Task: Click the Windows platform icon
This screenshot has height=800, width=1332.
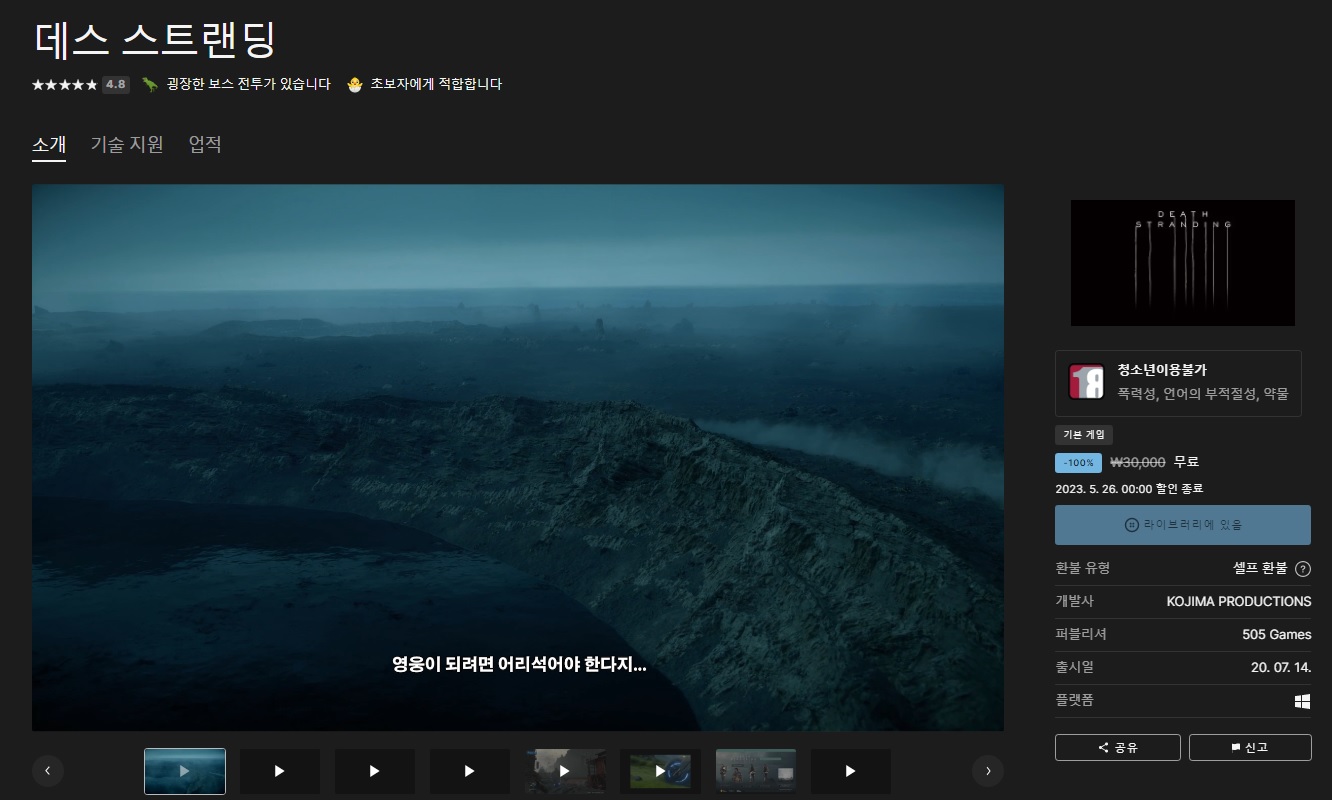Action: (x=1302, y=702)
